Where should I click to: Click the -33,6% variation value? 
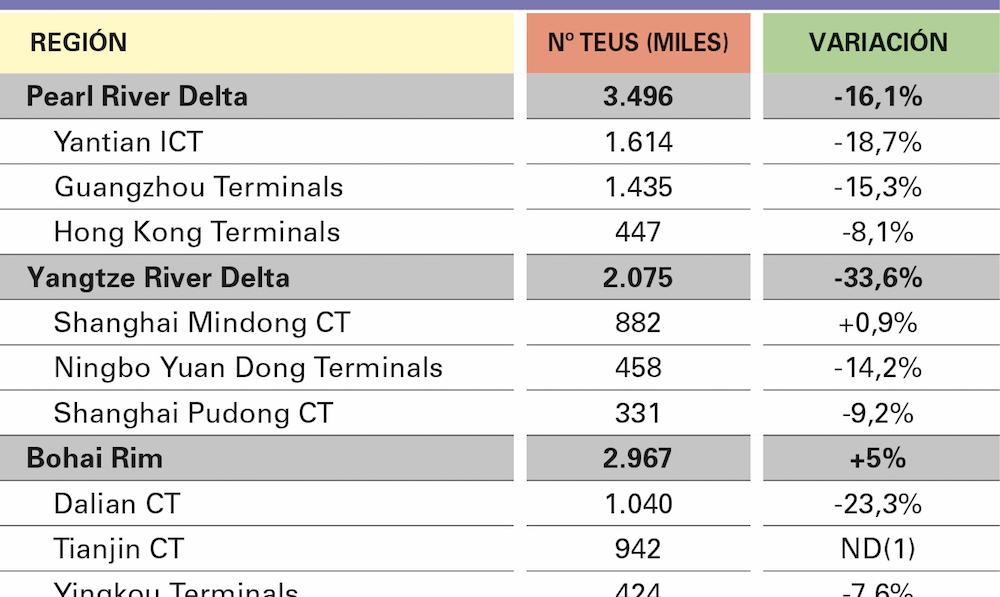[x=878, y=277]
